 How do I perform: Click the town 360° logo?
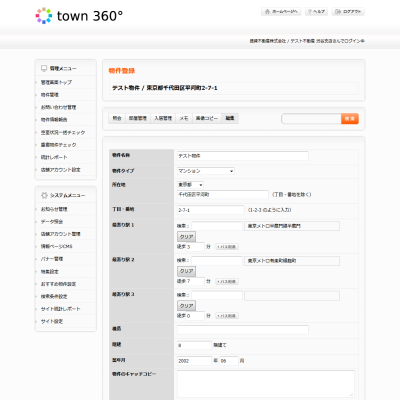[x=79, y=16]
